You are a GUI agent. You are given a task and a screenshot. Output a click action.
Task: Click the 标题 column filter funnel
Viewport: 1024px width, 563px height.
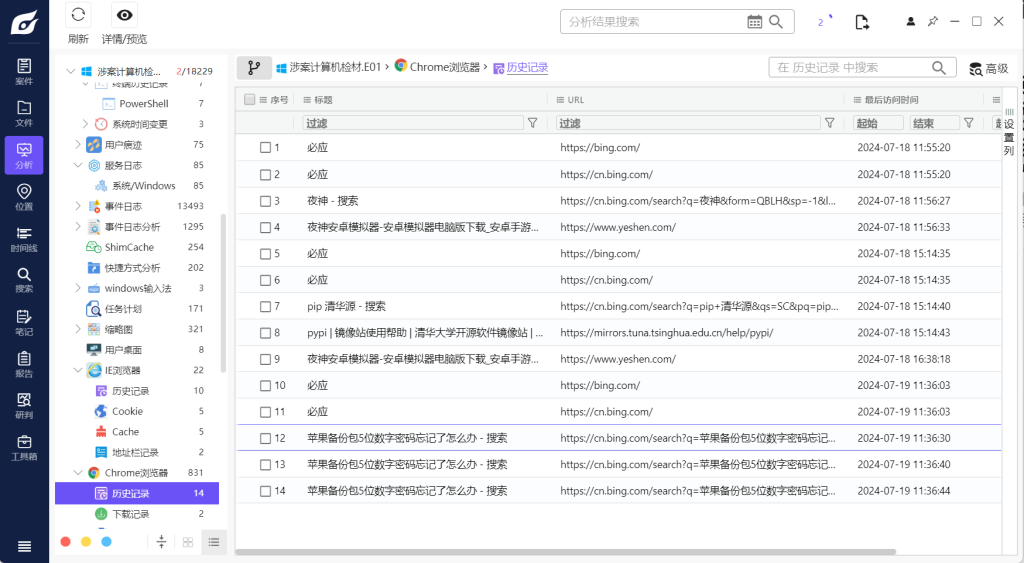532,123
